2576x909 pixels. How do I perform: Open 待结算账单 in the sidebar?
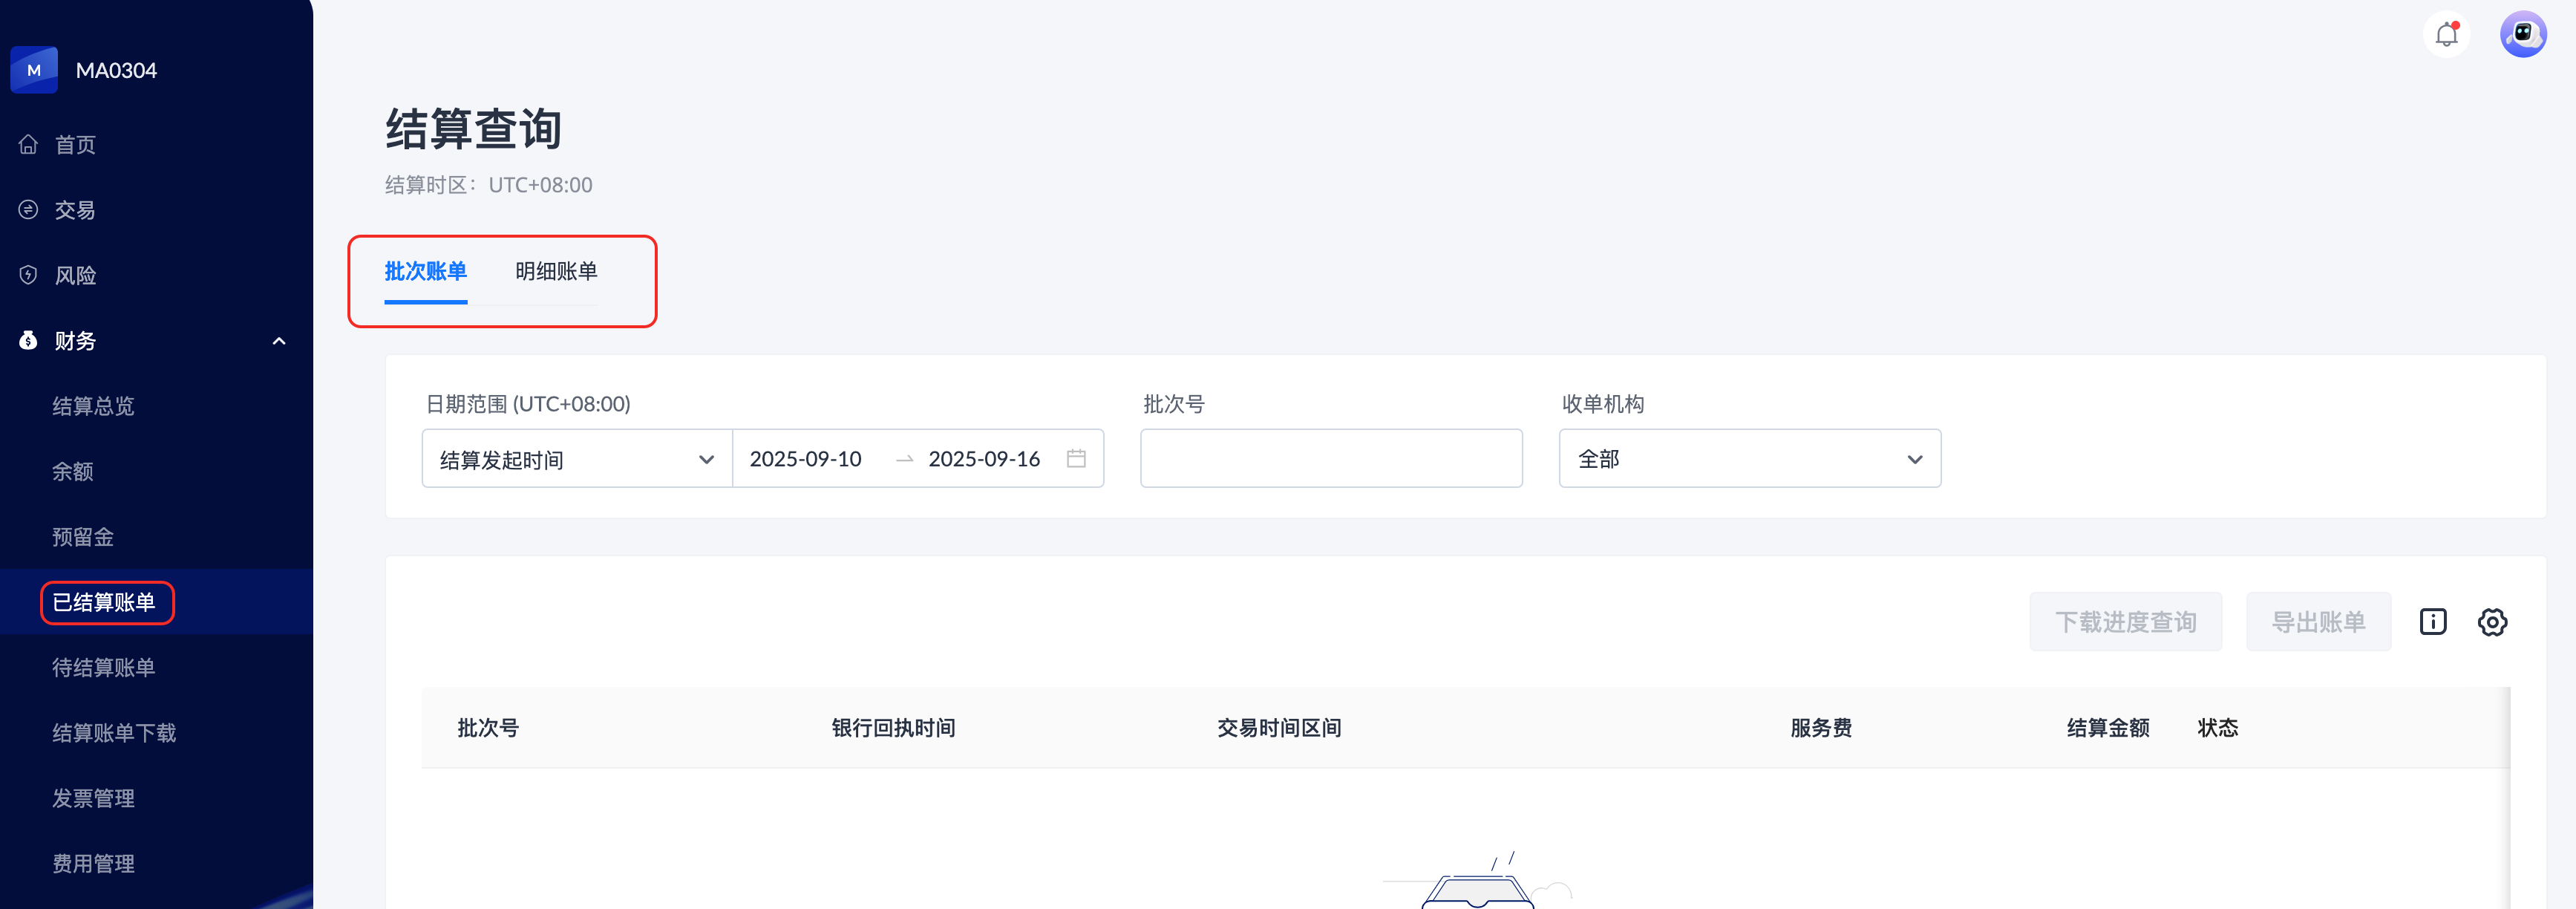(103, 668)
